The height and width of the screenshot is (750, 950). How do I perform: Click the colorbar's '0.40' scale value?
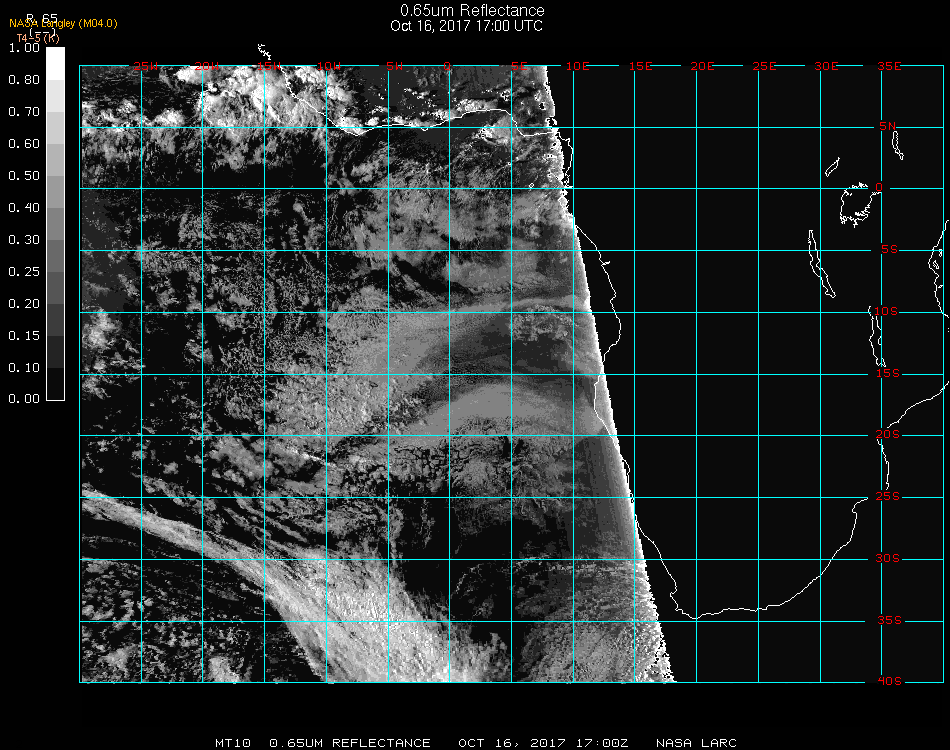[24, 208]
